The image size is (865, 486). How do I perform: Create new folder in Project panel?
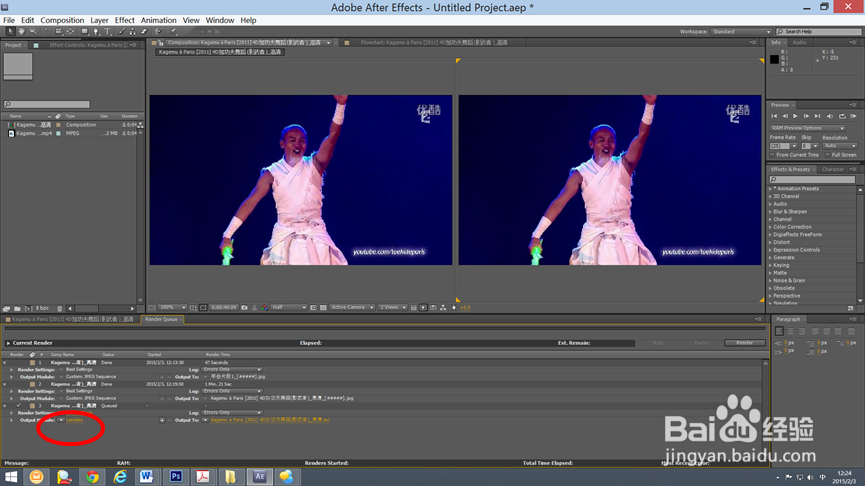point(17,308)
